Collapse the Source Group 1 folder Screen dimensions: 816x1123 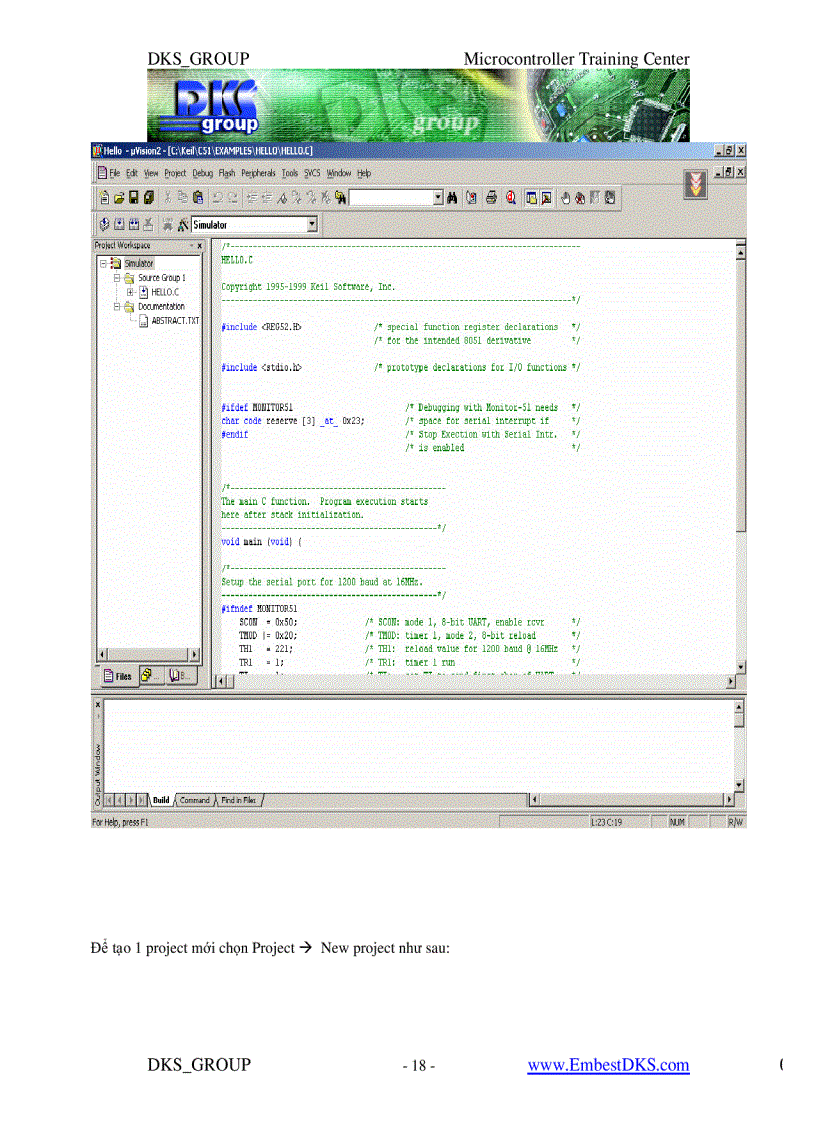[x=116, y=277]
